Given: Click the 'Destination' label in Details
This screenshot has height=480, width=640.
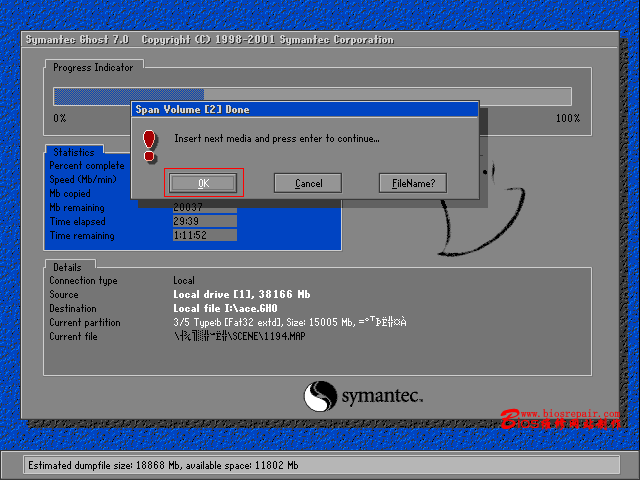Looking at the screenshot, I should [x=73, y=308].
